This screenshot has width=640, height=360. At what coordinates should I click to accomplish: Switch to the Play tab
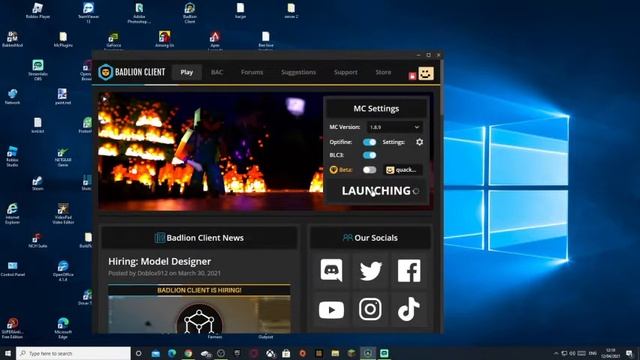[x=187, y=72]
